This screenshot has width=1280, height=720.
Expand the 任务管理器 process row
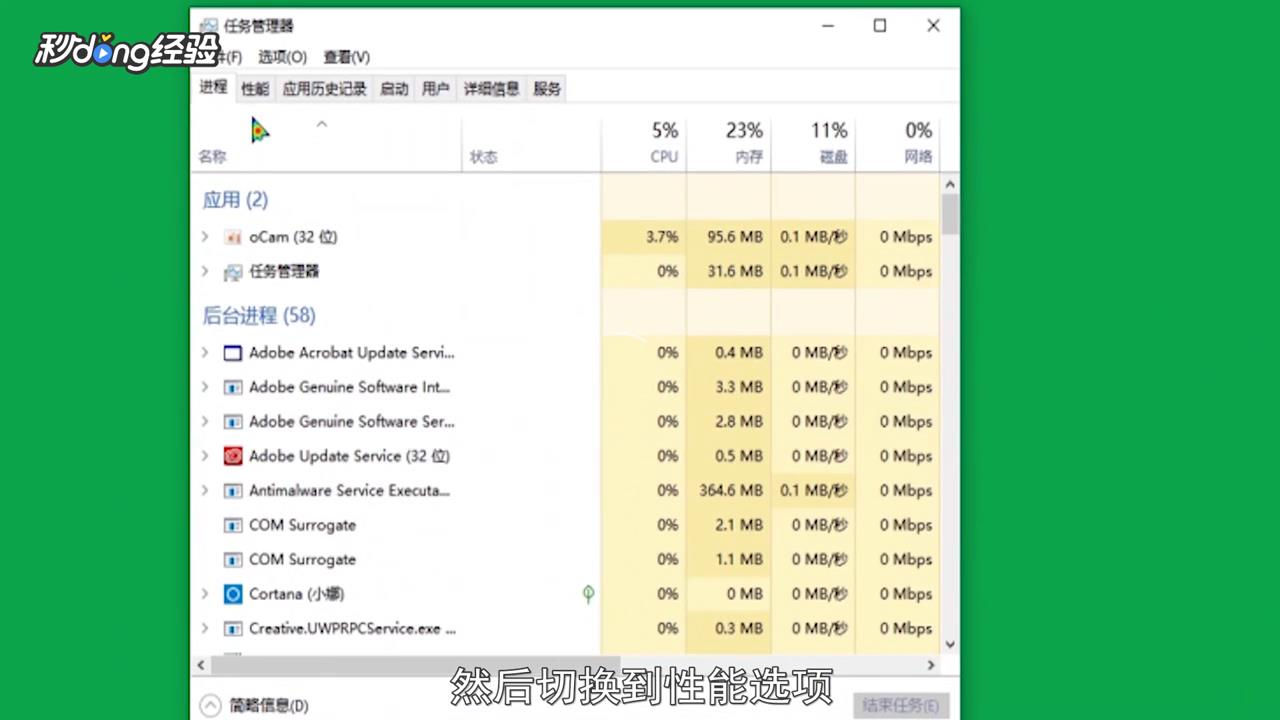pyautogui.click(x=205, y=271)
